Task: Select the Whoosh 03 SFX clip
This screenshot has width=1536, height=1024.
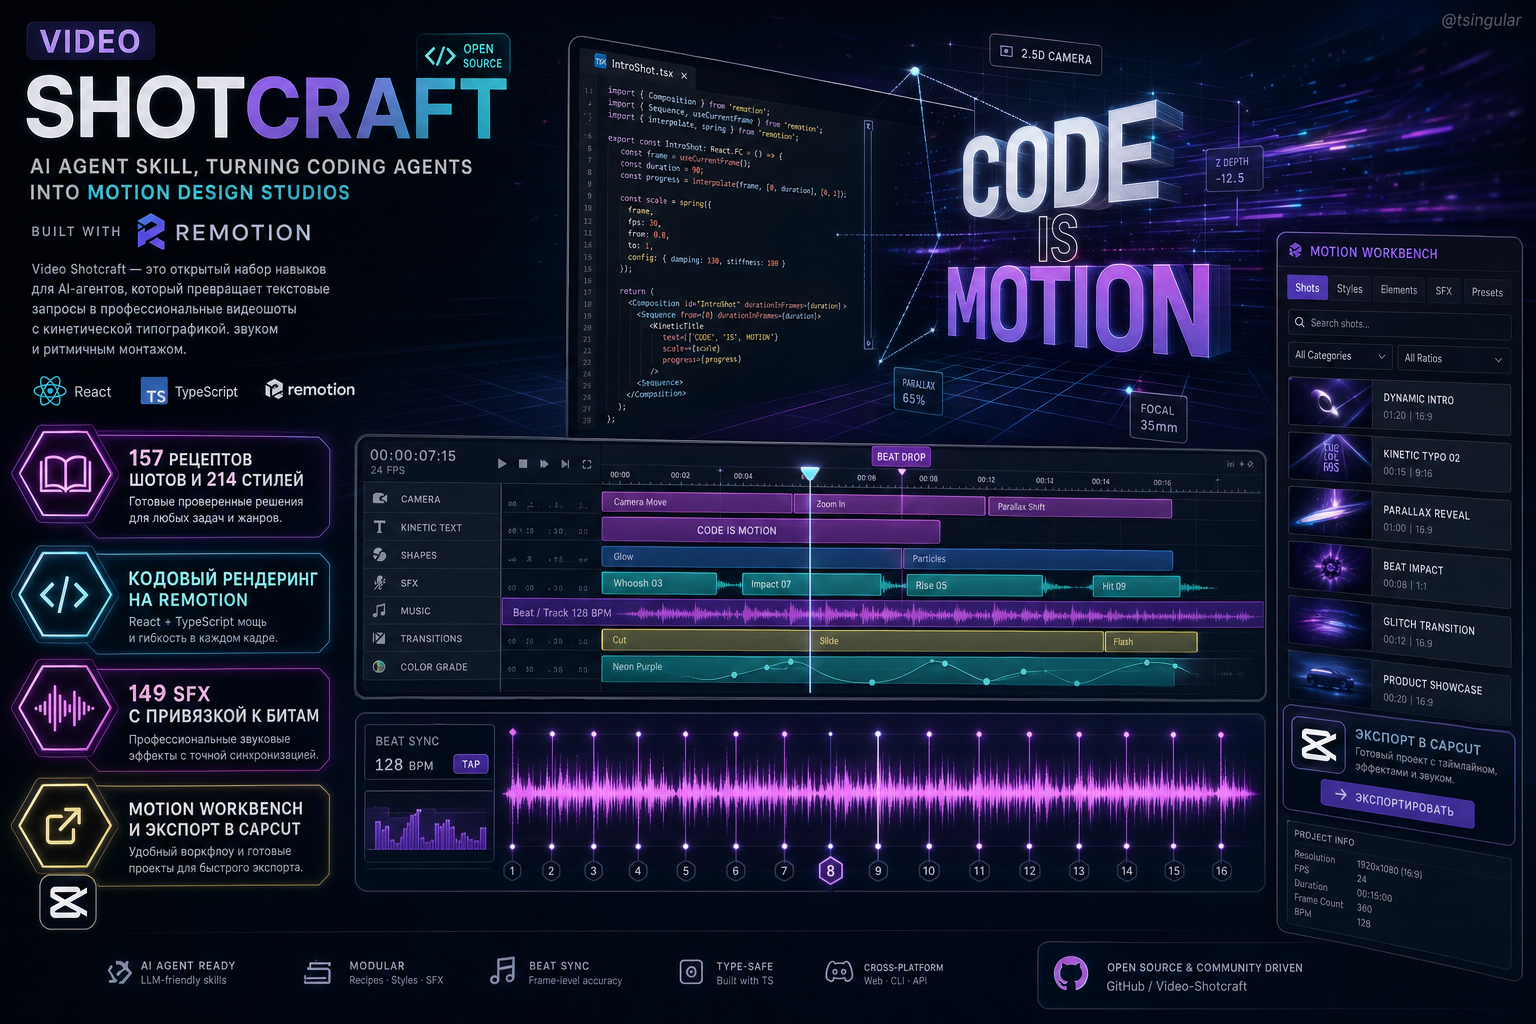Action: click(x=659, y=583)
